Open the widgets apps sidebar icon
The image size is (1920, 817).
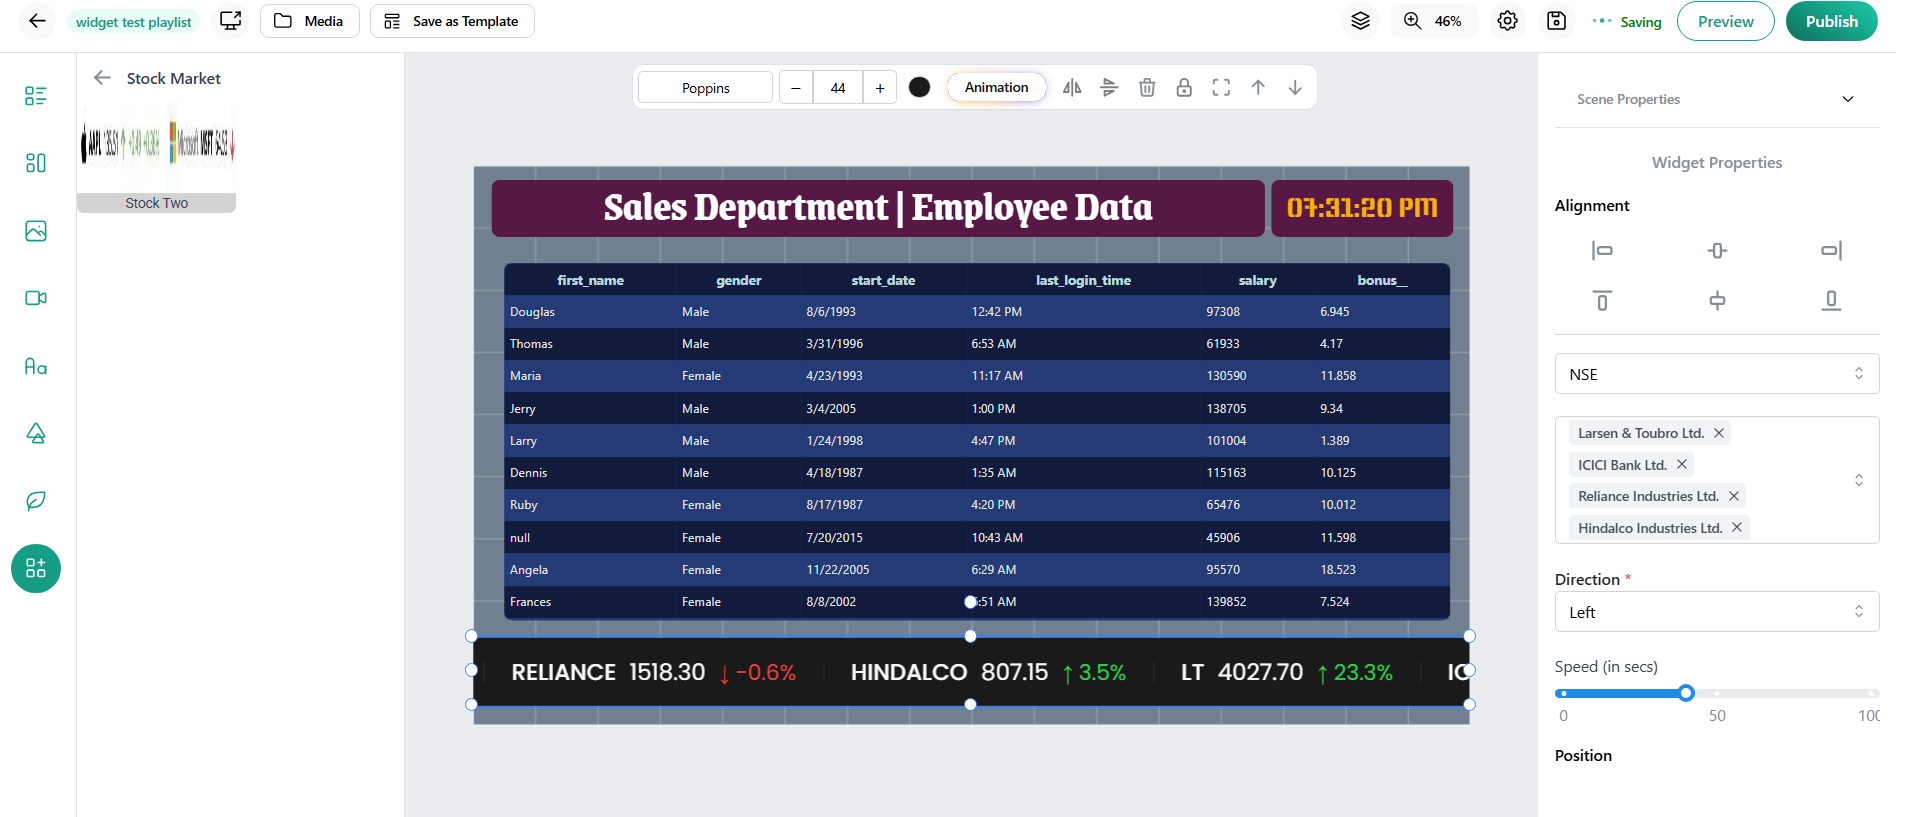(36, 569)
